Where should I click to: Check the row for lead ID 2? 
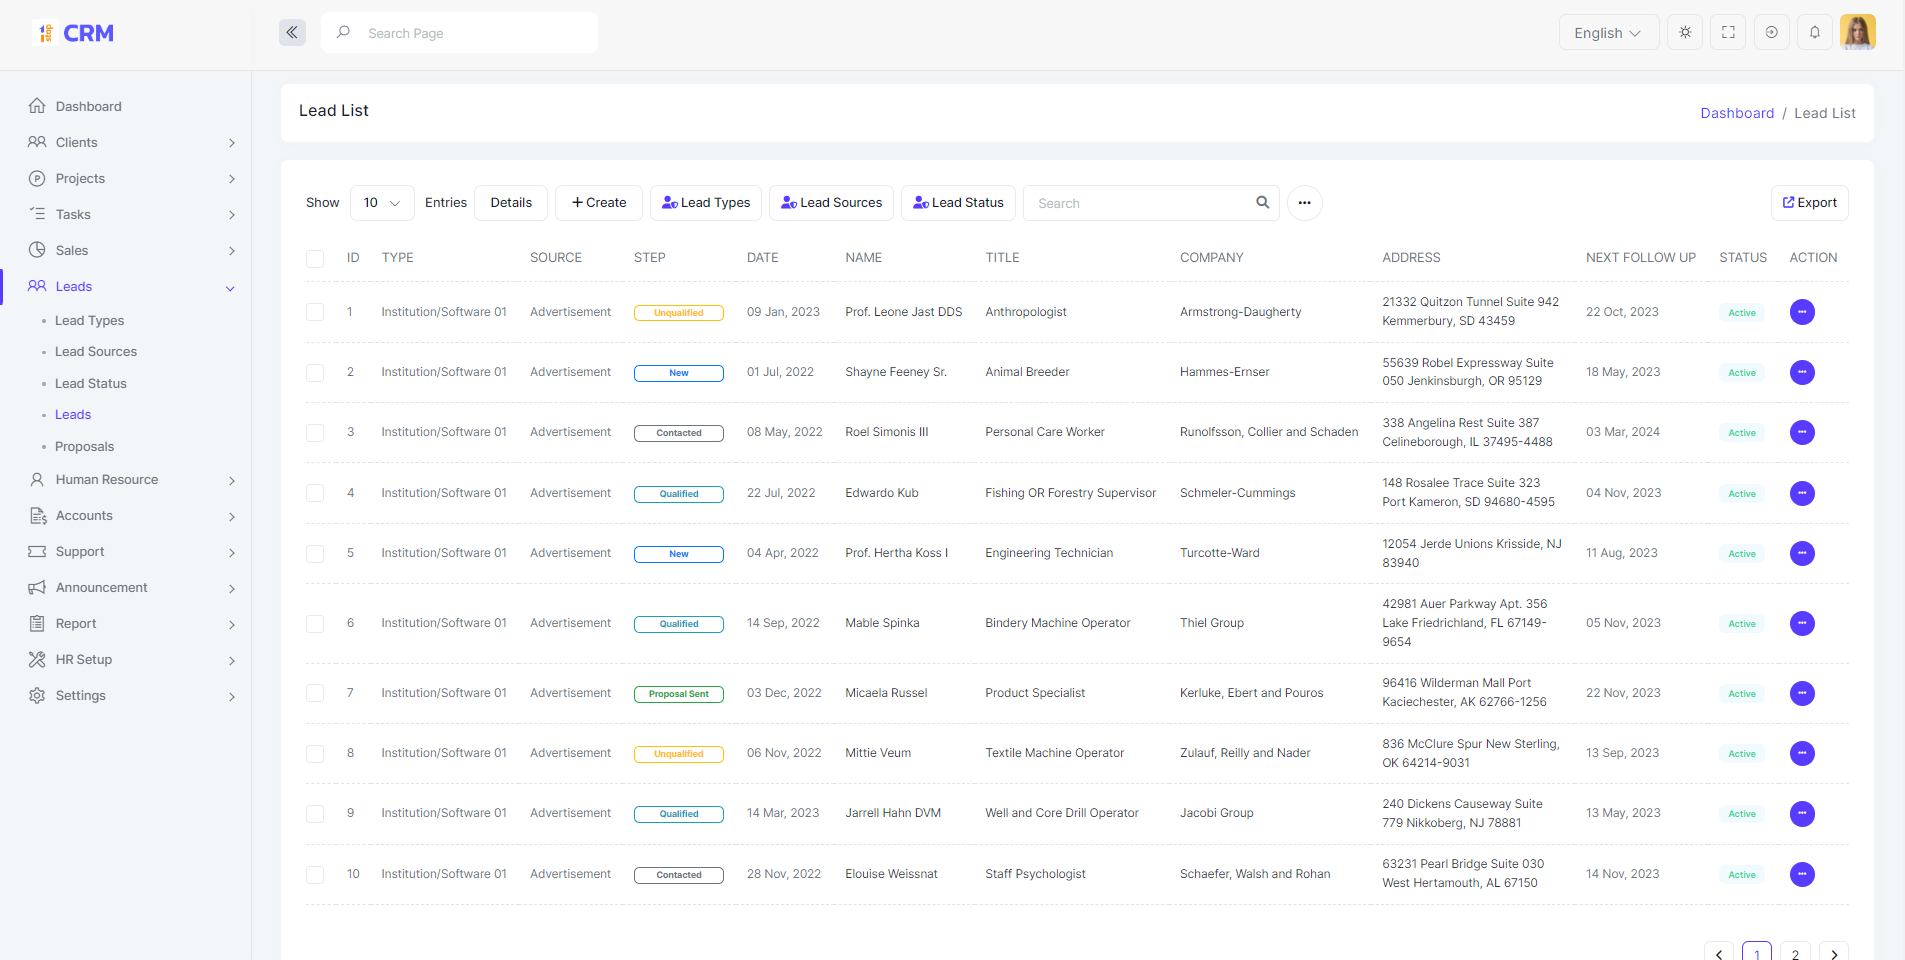click(x=315, y=372)
